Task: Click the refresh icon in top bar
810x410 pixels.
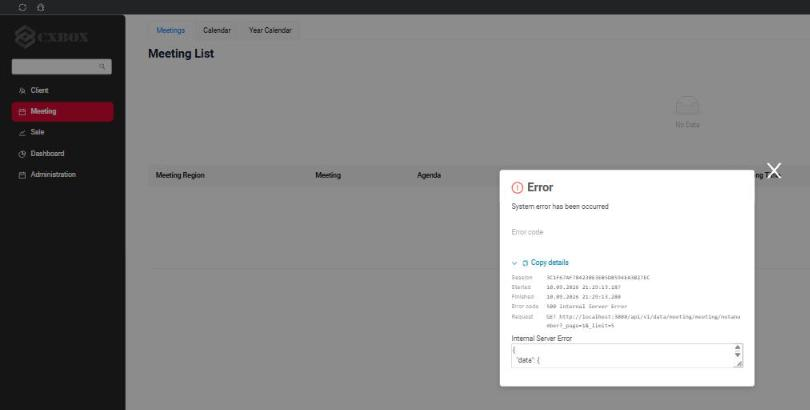Action: [x=22, y=7]
